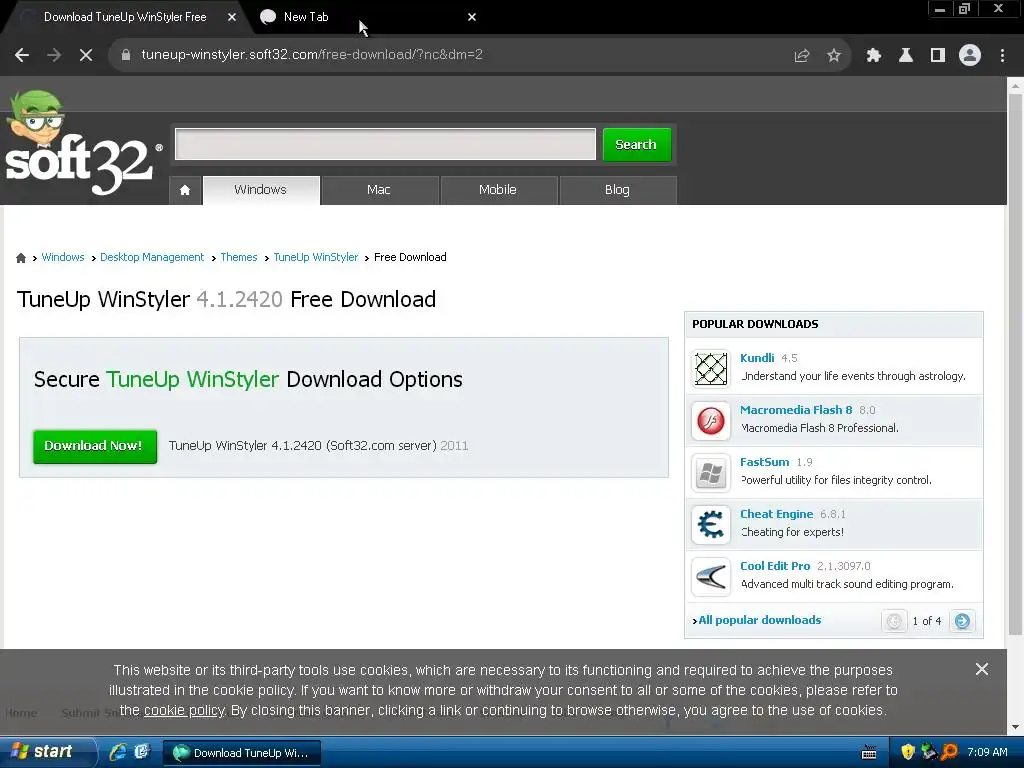
Task: Focus the Soft32 search input field
Action: [x=385, y=144]
